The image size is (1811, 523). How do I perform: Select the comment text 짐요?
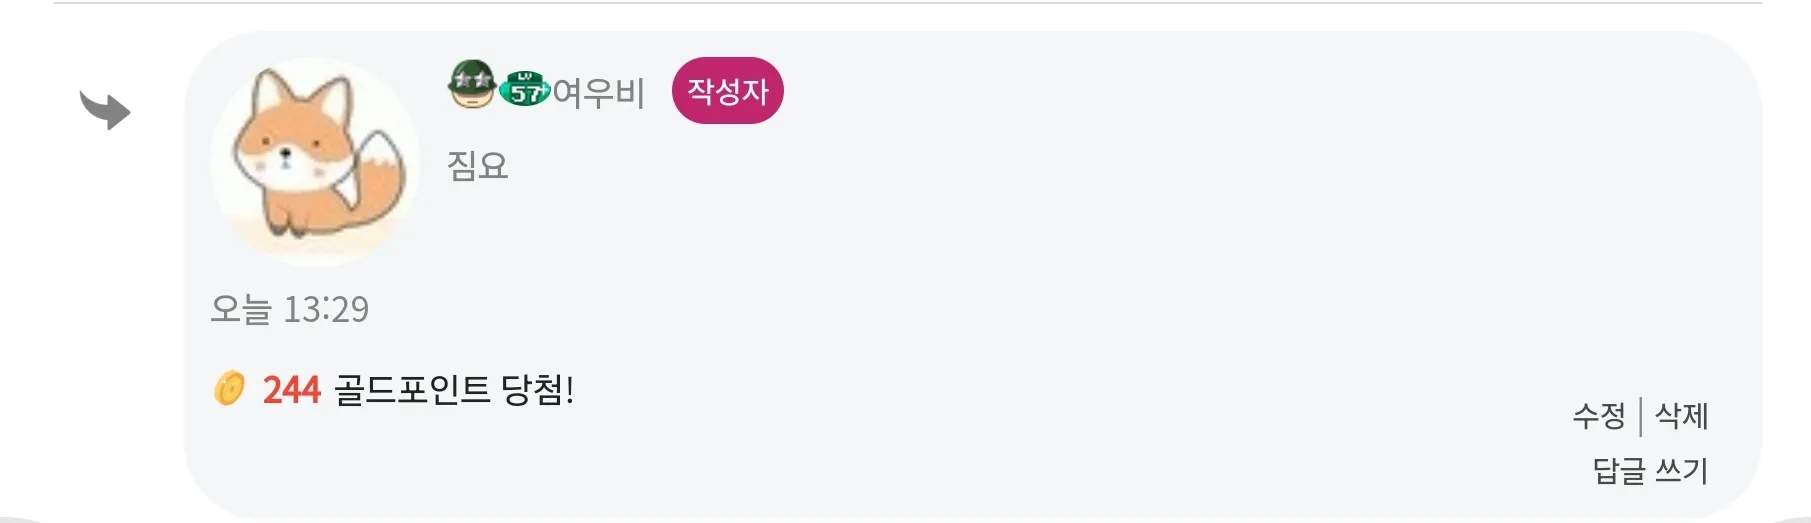pyautogui.click(x=477, y=165)
